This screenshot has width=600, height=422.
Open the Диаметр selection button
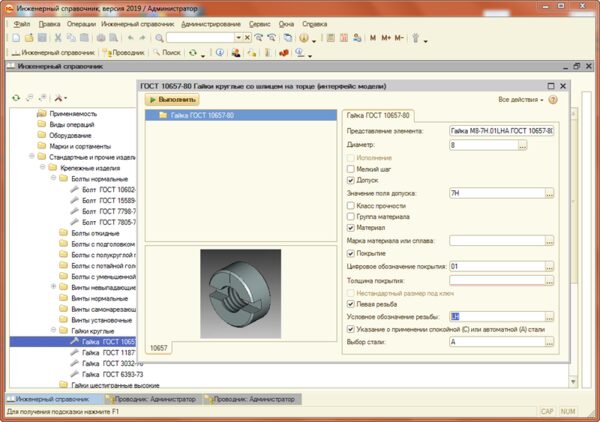click(522, 145)
